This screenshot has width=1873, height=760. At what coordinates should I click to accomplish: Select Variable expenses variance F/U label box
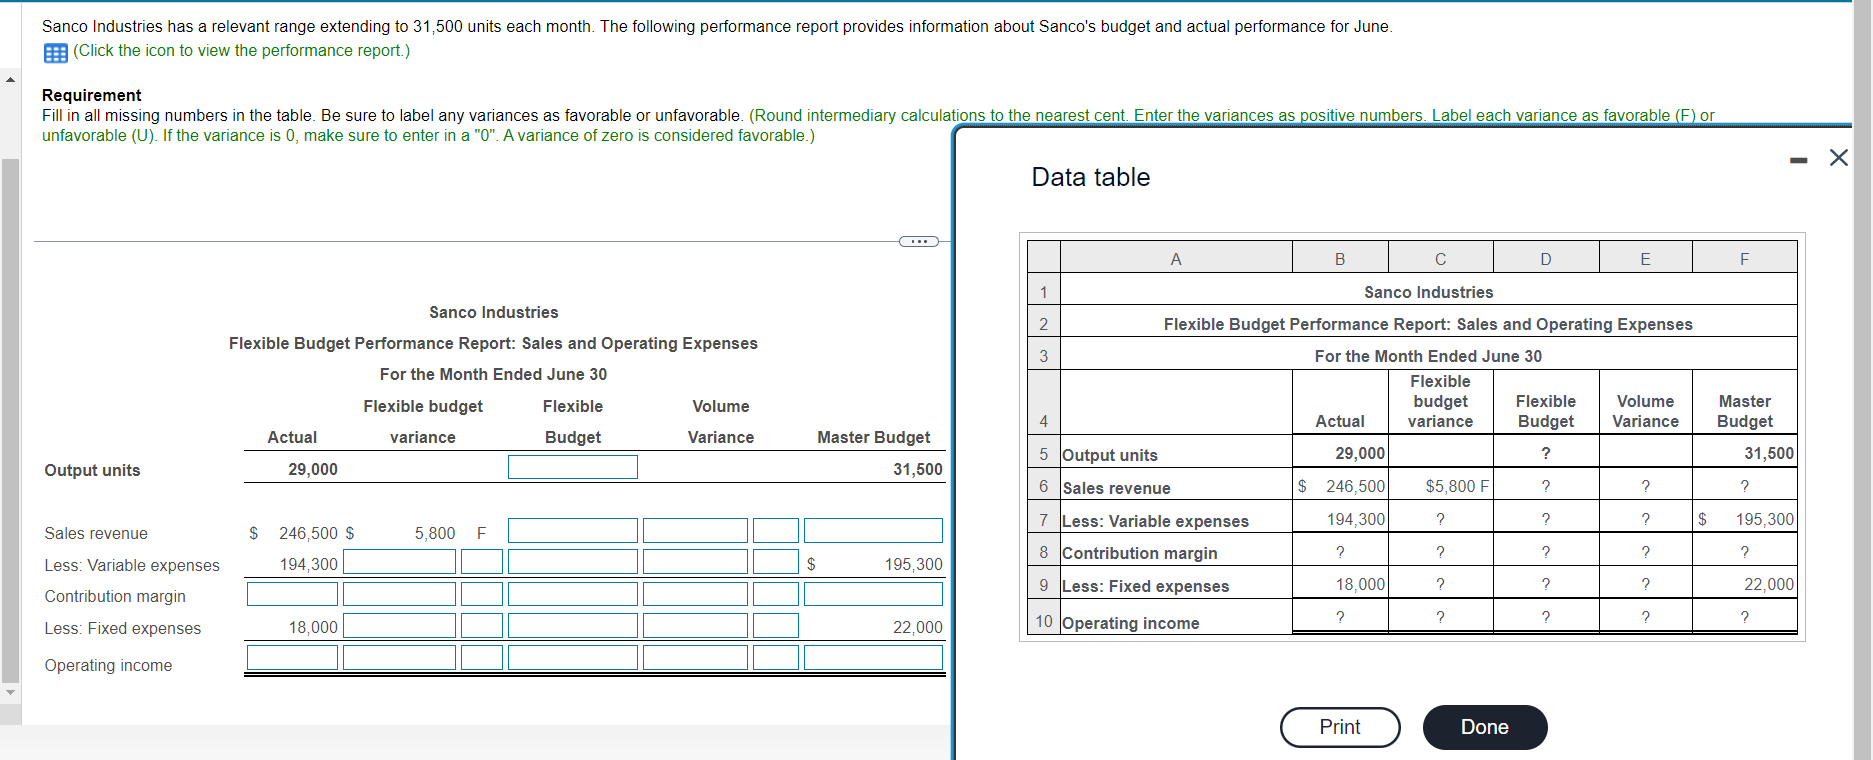click(482, 561)
